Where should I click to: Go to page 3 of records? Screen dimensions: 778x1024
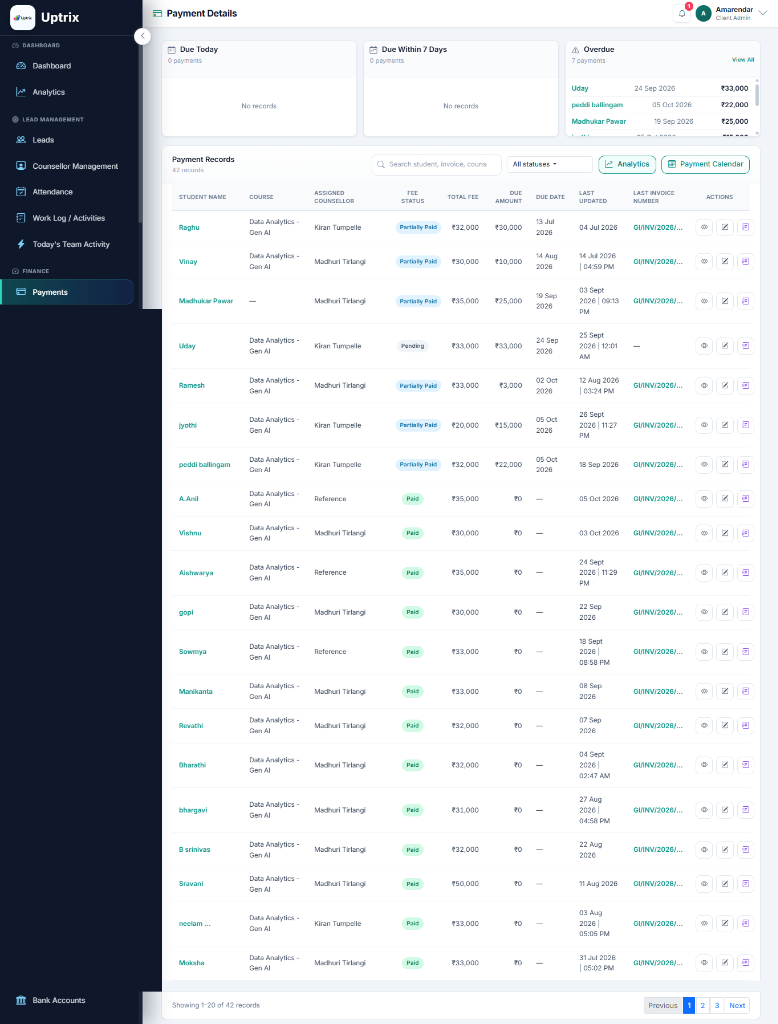click(717, 1006)
